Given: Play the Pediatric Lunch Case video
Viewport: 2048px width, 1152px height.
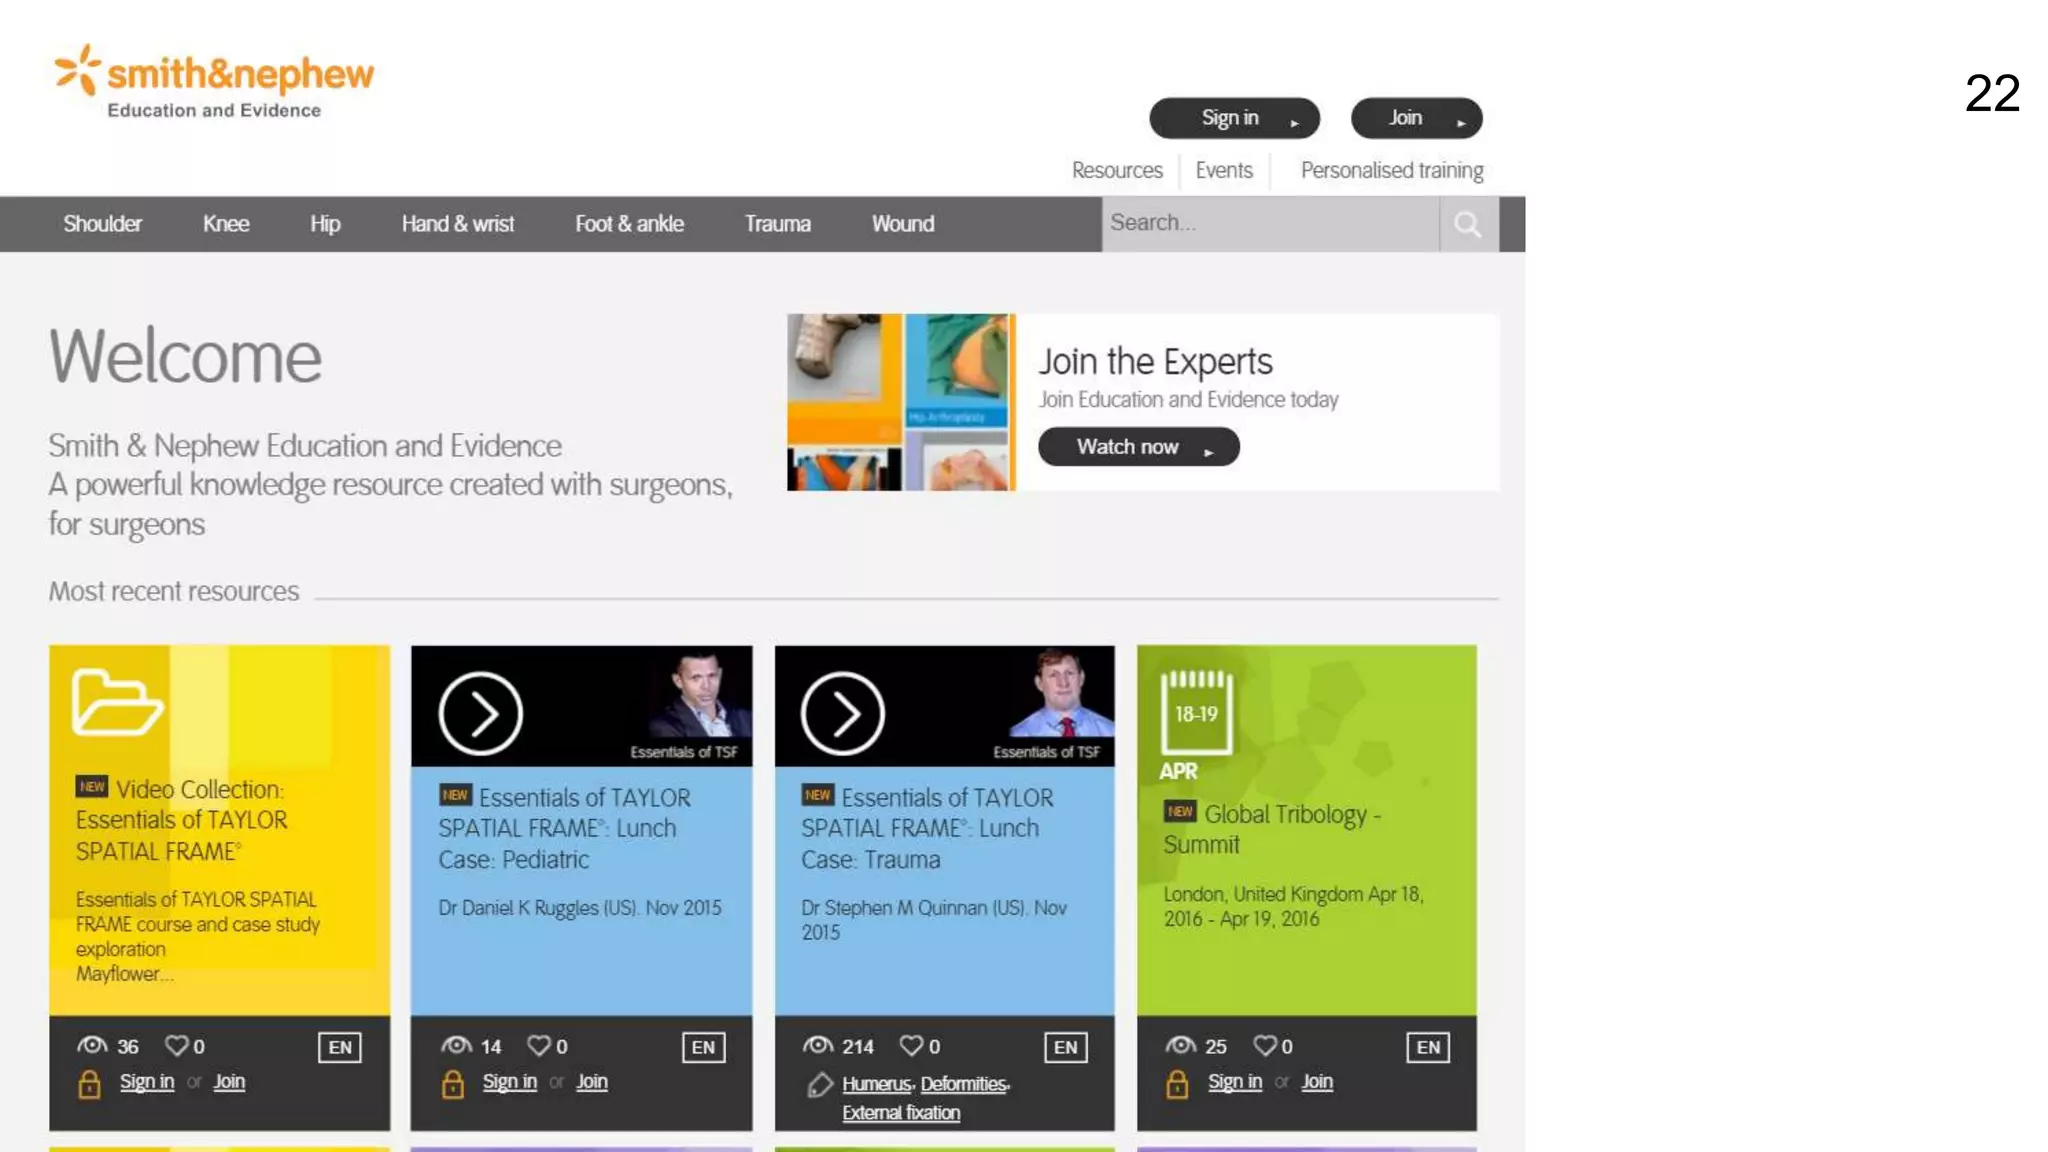Looking at the screenshot, I should [481, 713].
